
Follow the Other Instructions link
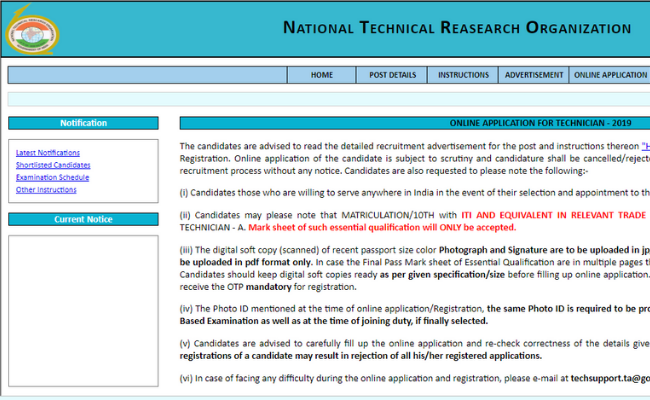46,189
